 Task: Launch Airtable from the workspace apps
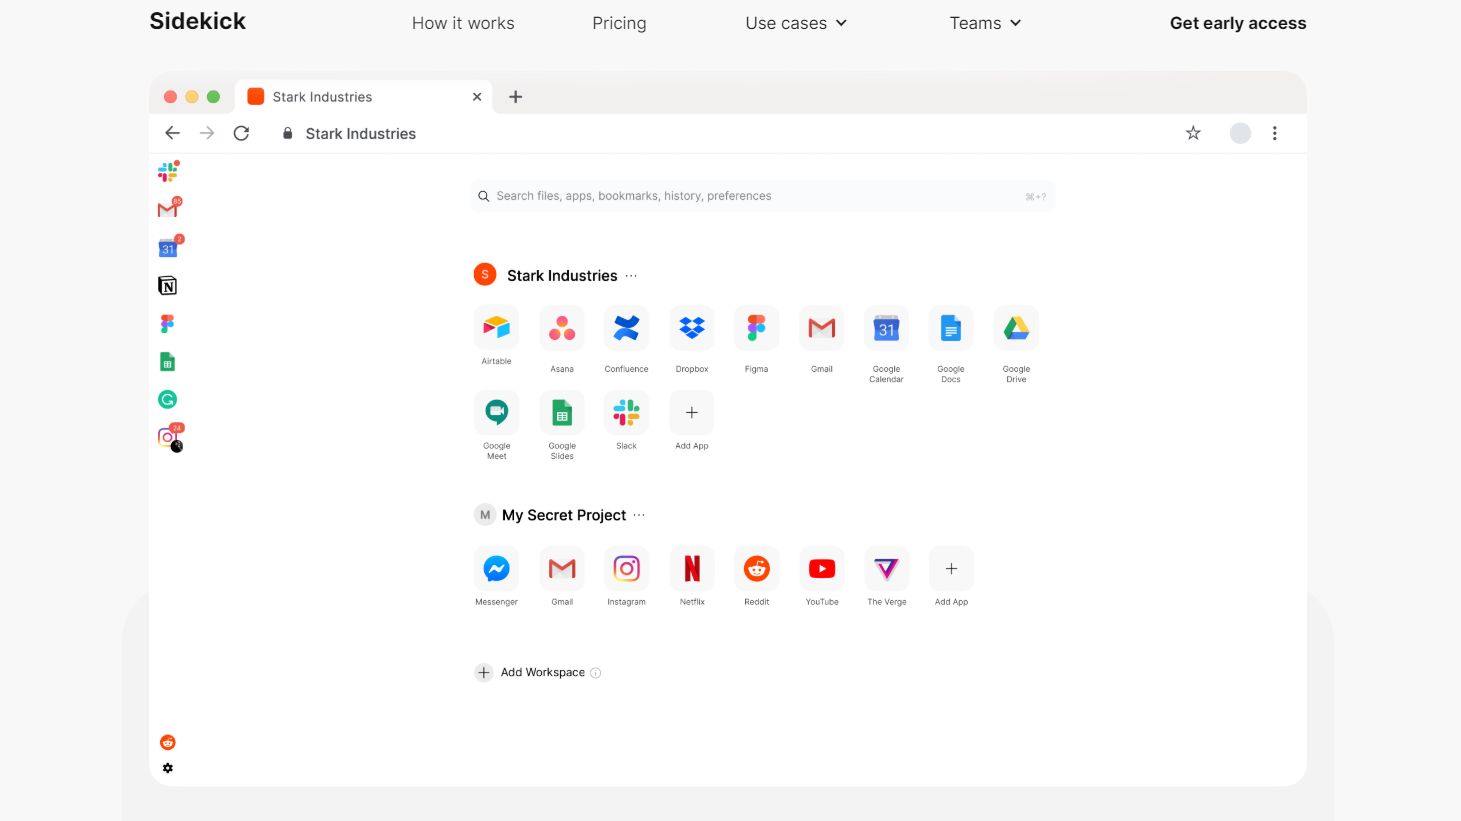496,327
